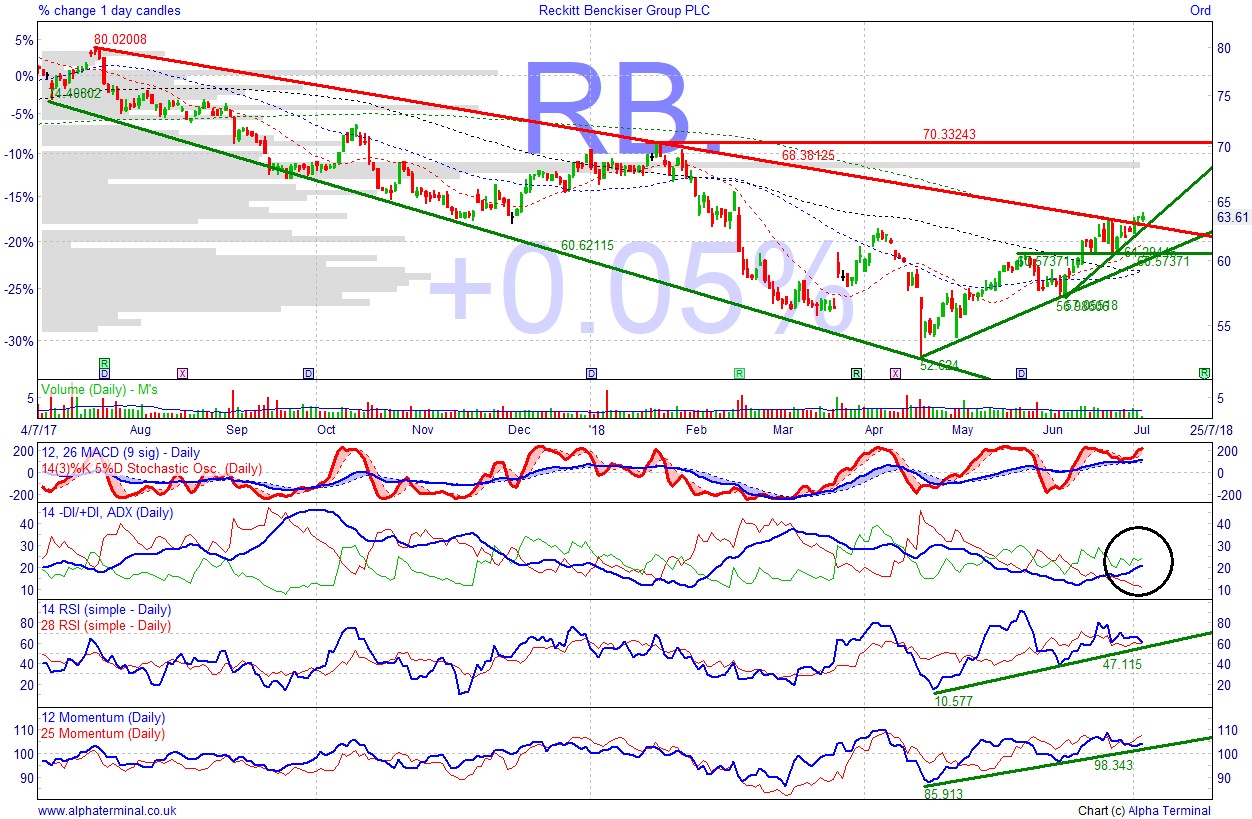The width and height of the screenshot is (1252, 819).
Task: Select the "X" marker just after April
Action: tap(895, 372)
